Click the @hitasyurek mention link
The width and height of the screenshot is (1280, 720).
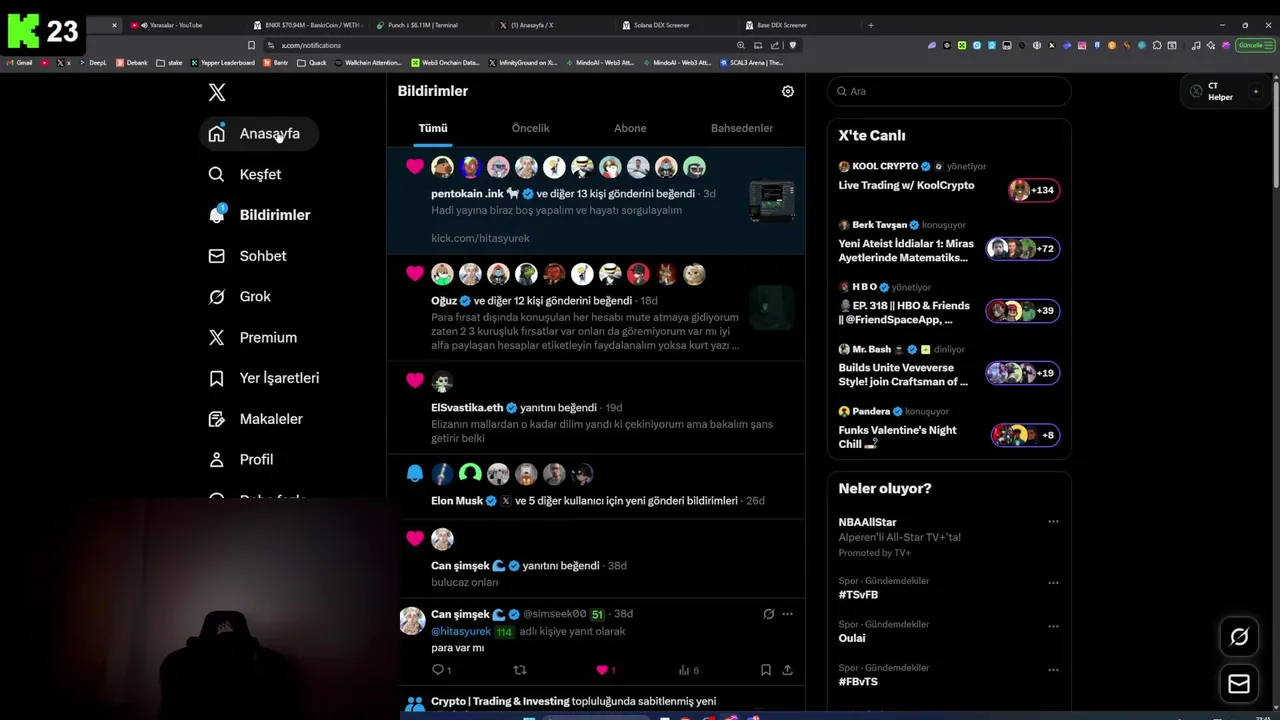pos(461,631)
